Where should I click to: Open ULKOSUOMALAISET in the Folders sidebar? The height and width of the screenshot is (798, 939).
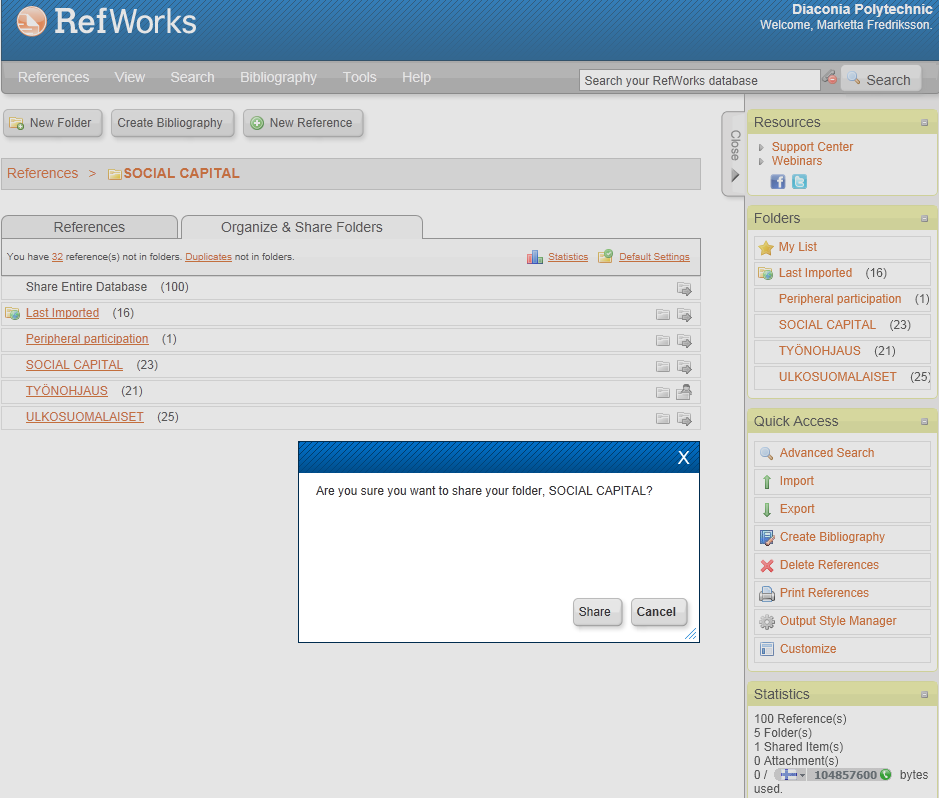point(837,377)
